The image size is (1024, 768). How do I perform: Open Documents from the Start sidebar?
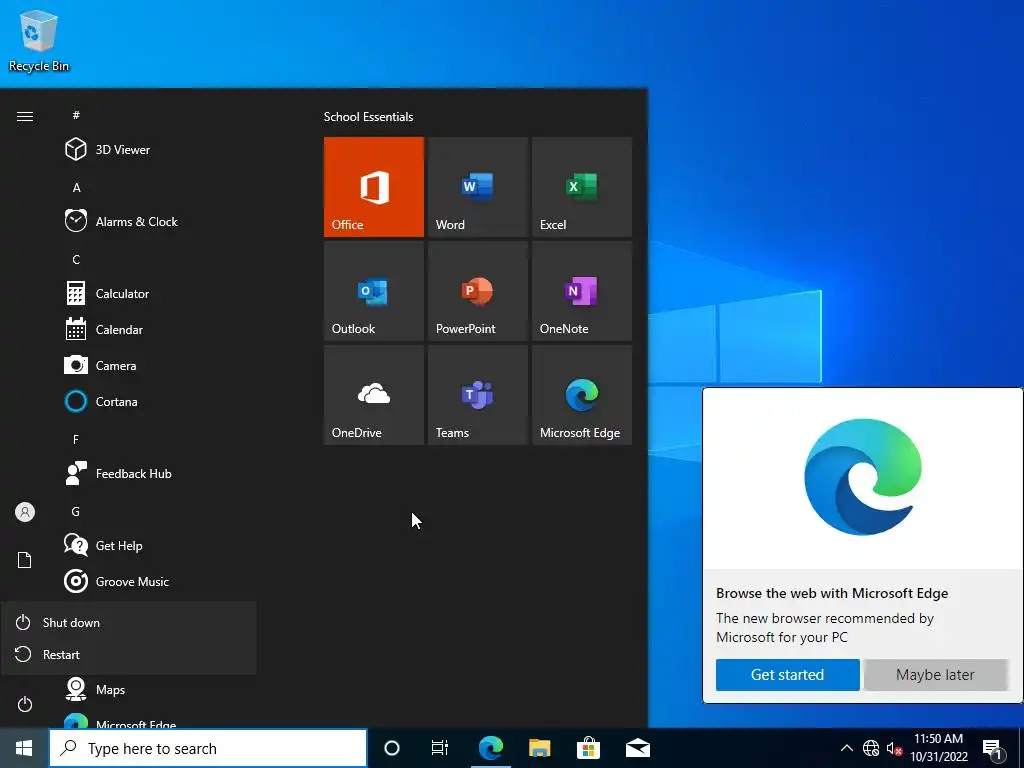[25, 560]
